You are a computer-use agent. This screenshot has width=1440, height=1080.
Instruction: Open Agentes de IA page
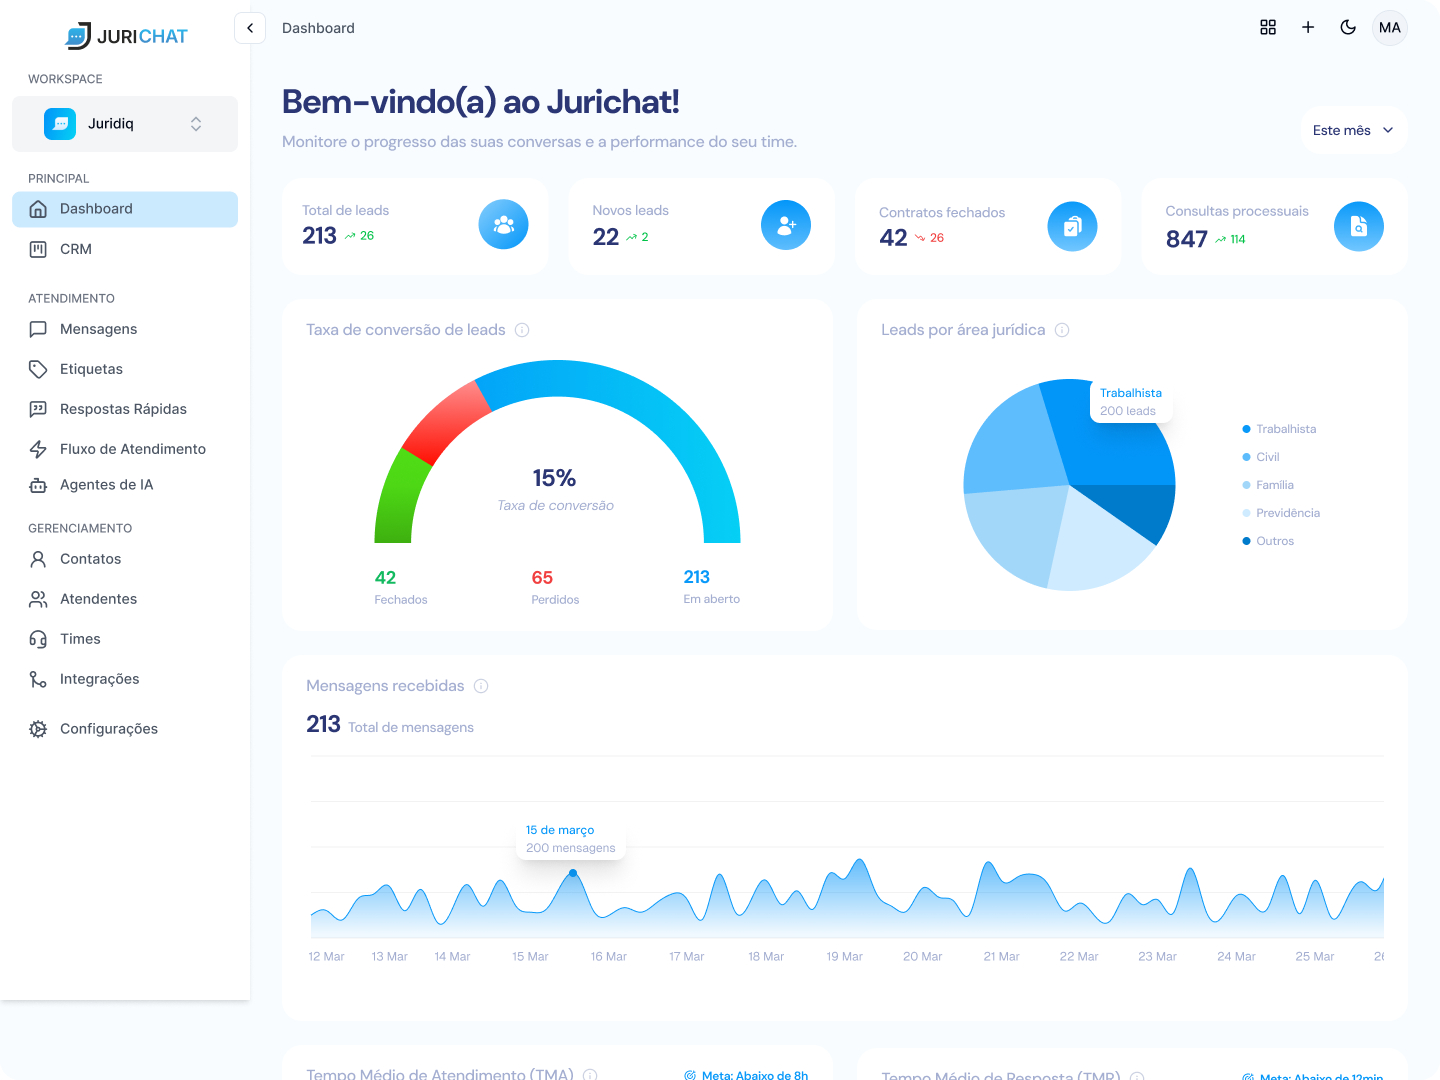[x=125, y=485]
